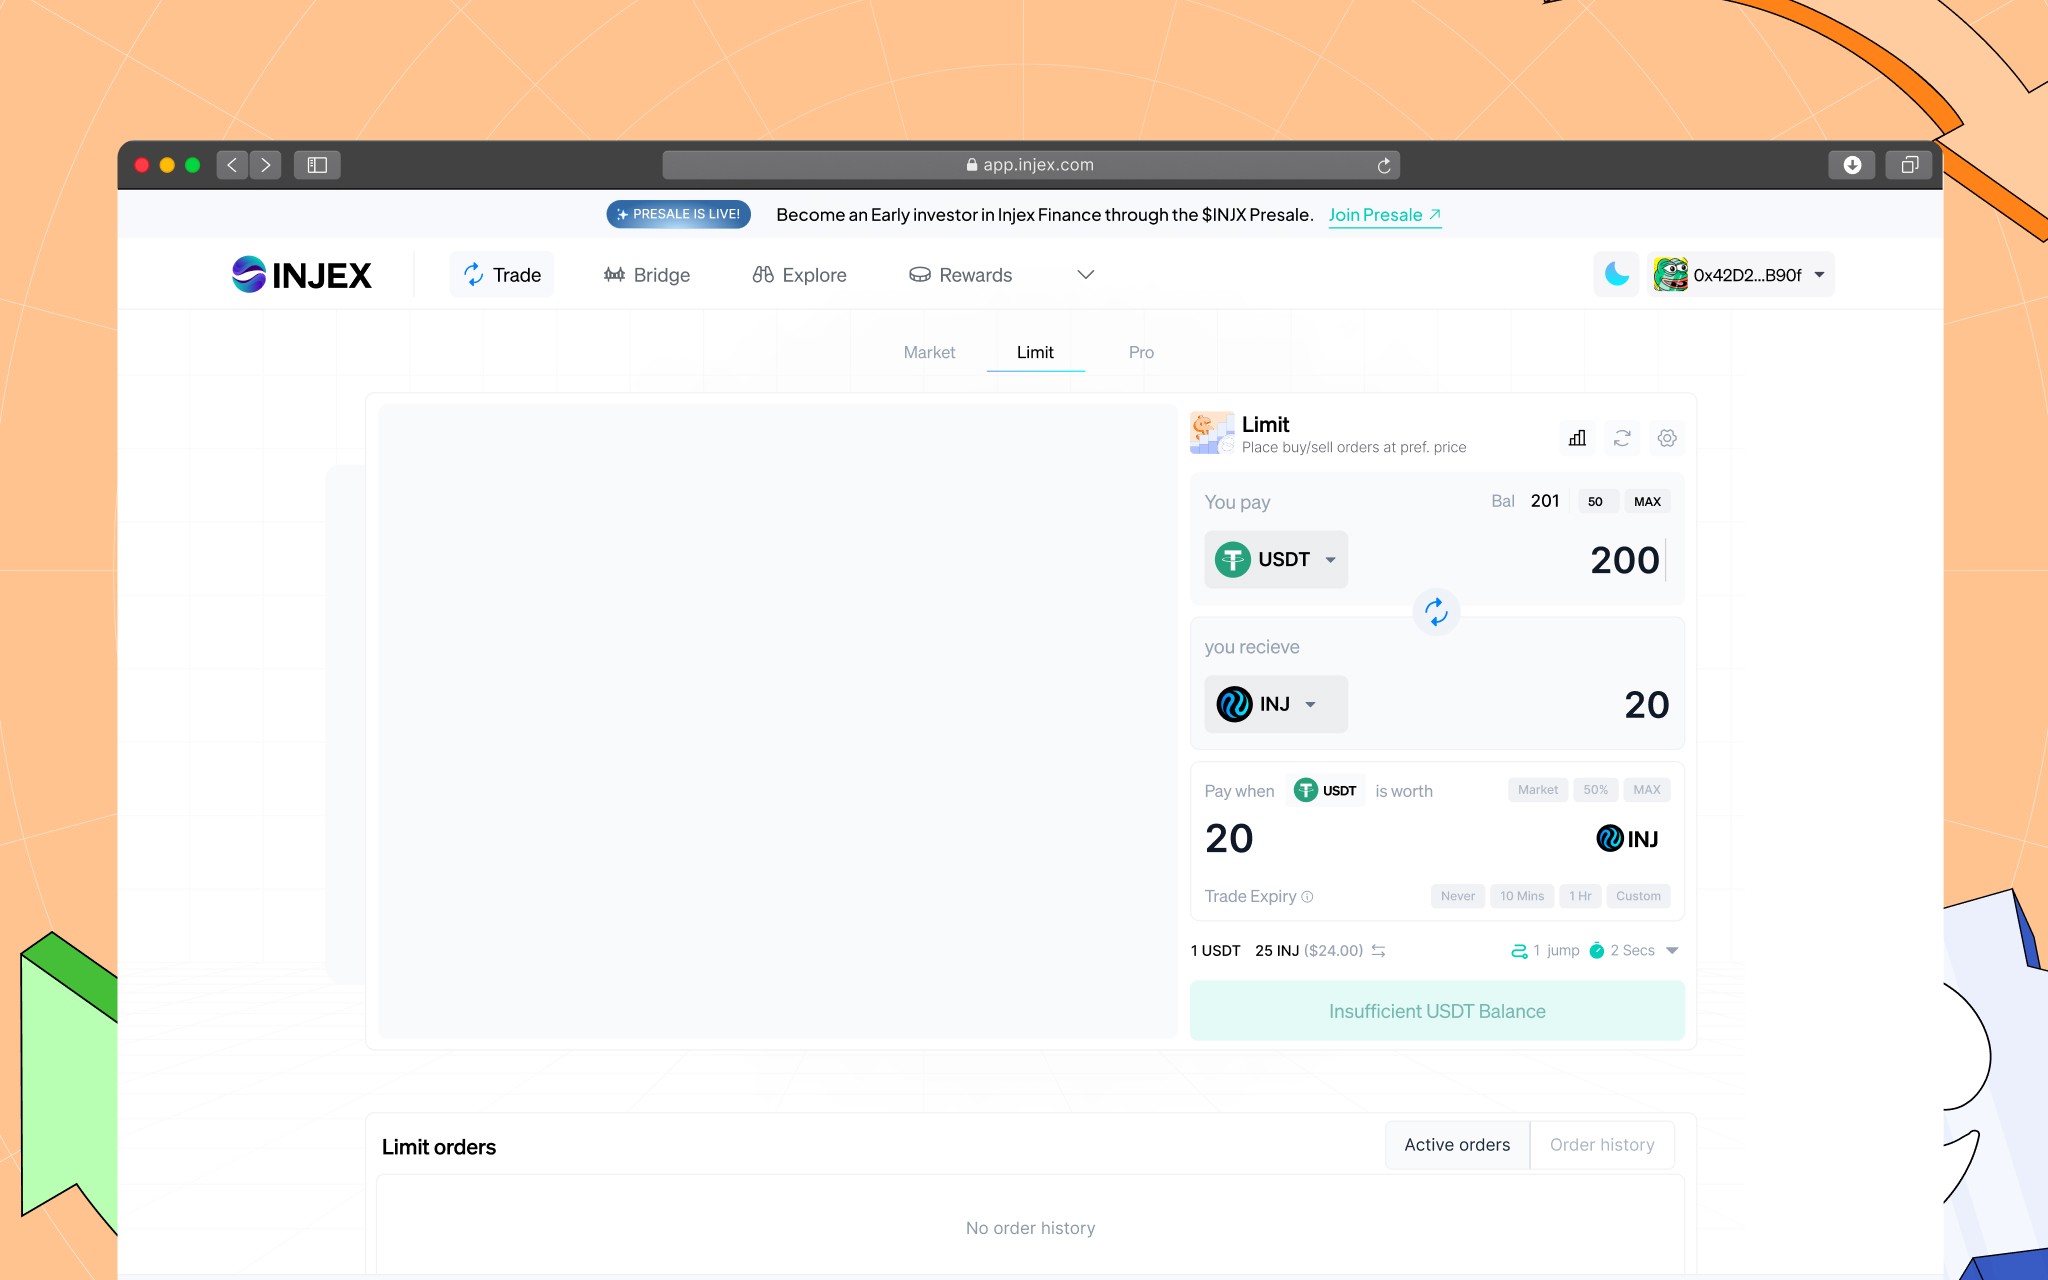The width and height of the screenshot is (2048, 1280).
Task: Set trade expiry to 10 Mins
Action: [1521, 896]
